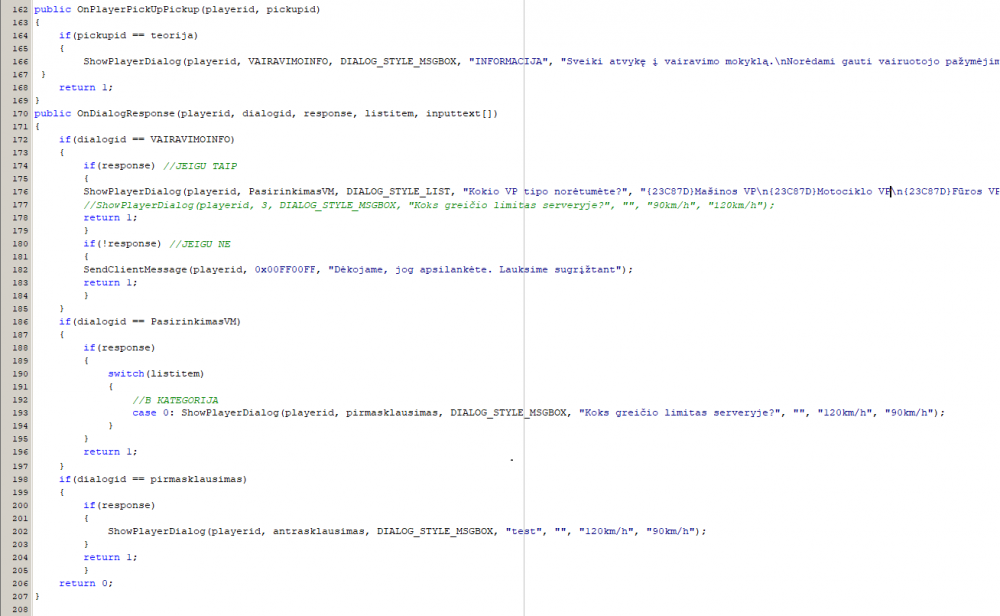Click the "test" string on line 202
1000x616 pixels.
(524, 531)
